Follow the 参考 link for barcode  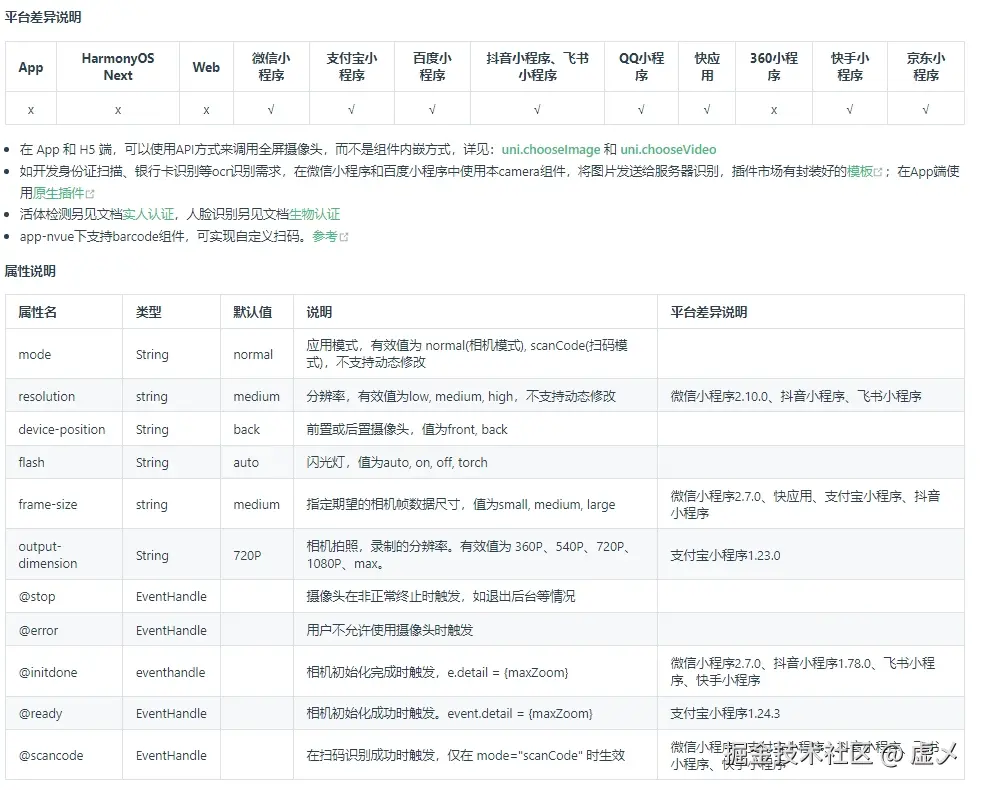click(x=325, y=236)
